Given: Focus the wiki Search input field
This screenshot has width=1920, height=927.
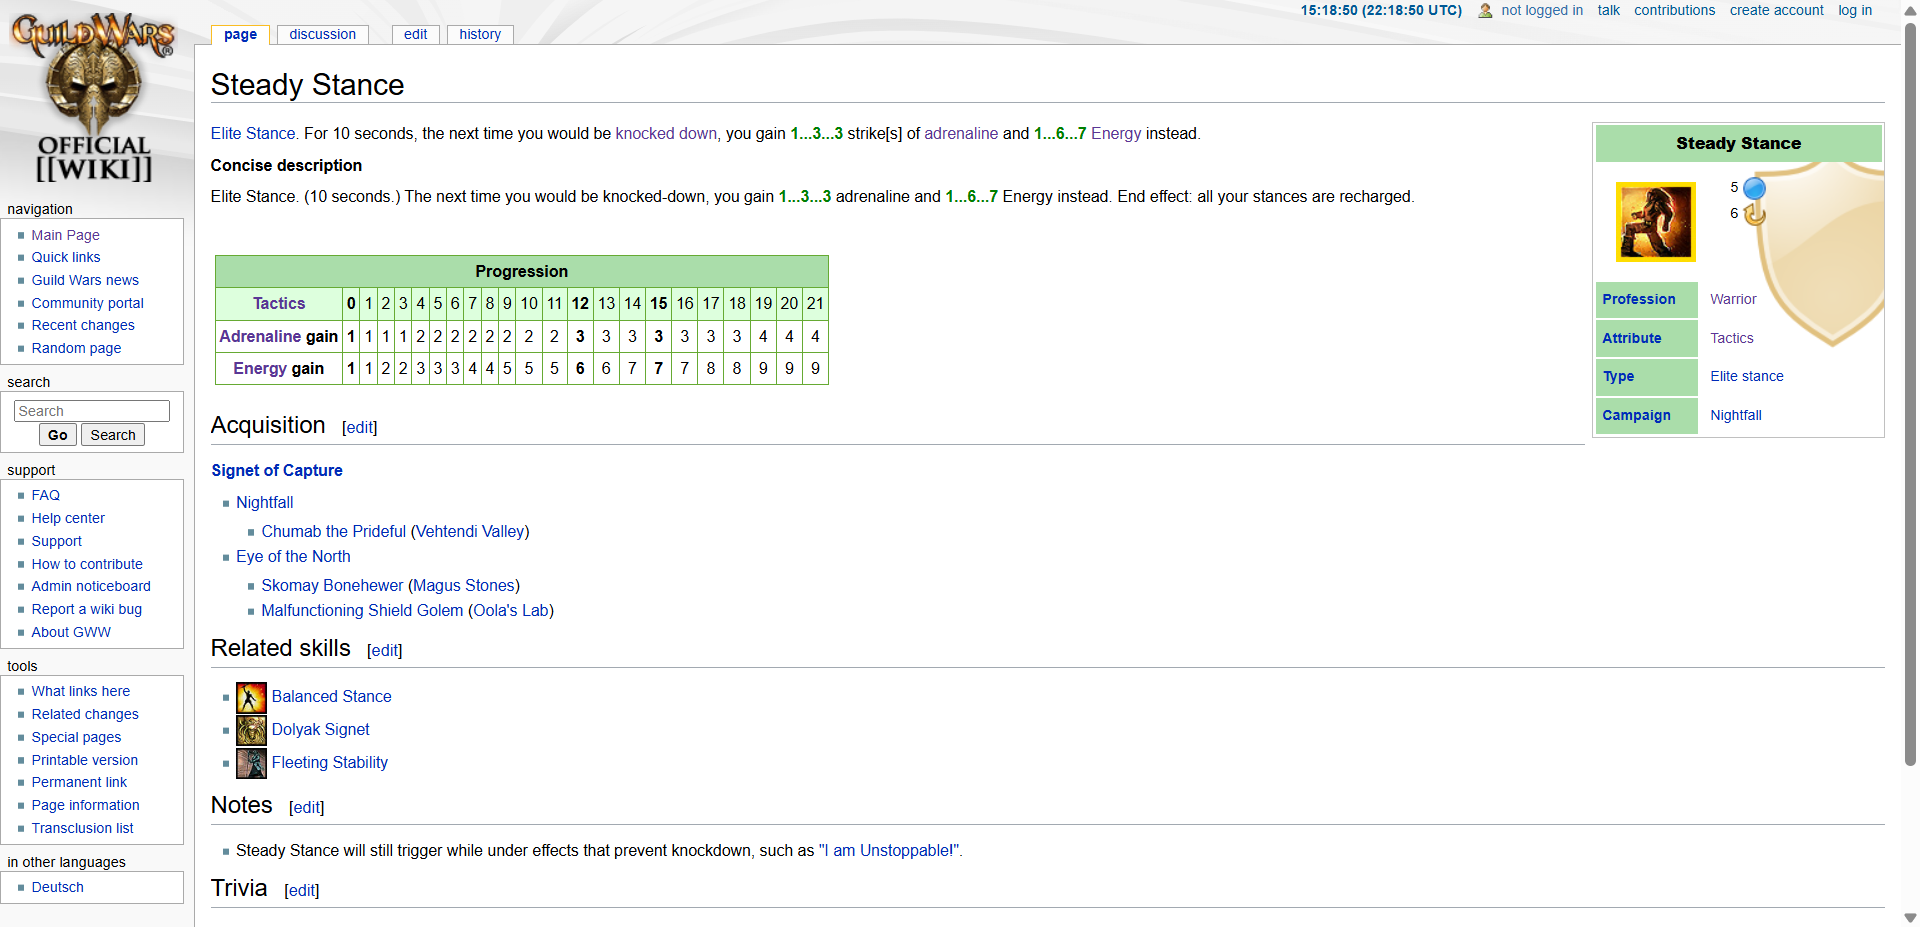Looking at the screenshot, I should (x=92, y=411).
